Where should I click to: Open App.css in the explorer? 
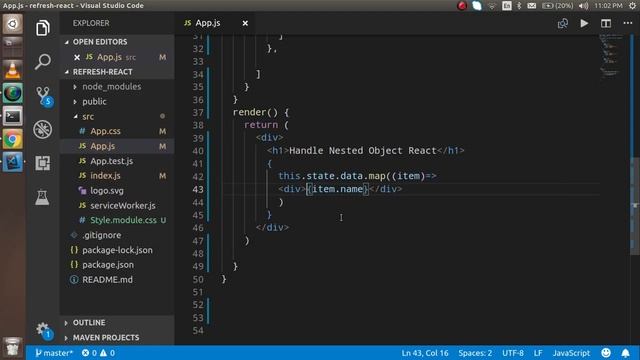(x=117, y=131)
